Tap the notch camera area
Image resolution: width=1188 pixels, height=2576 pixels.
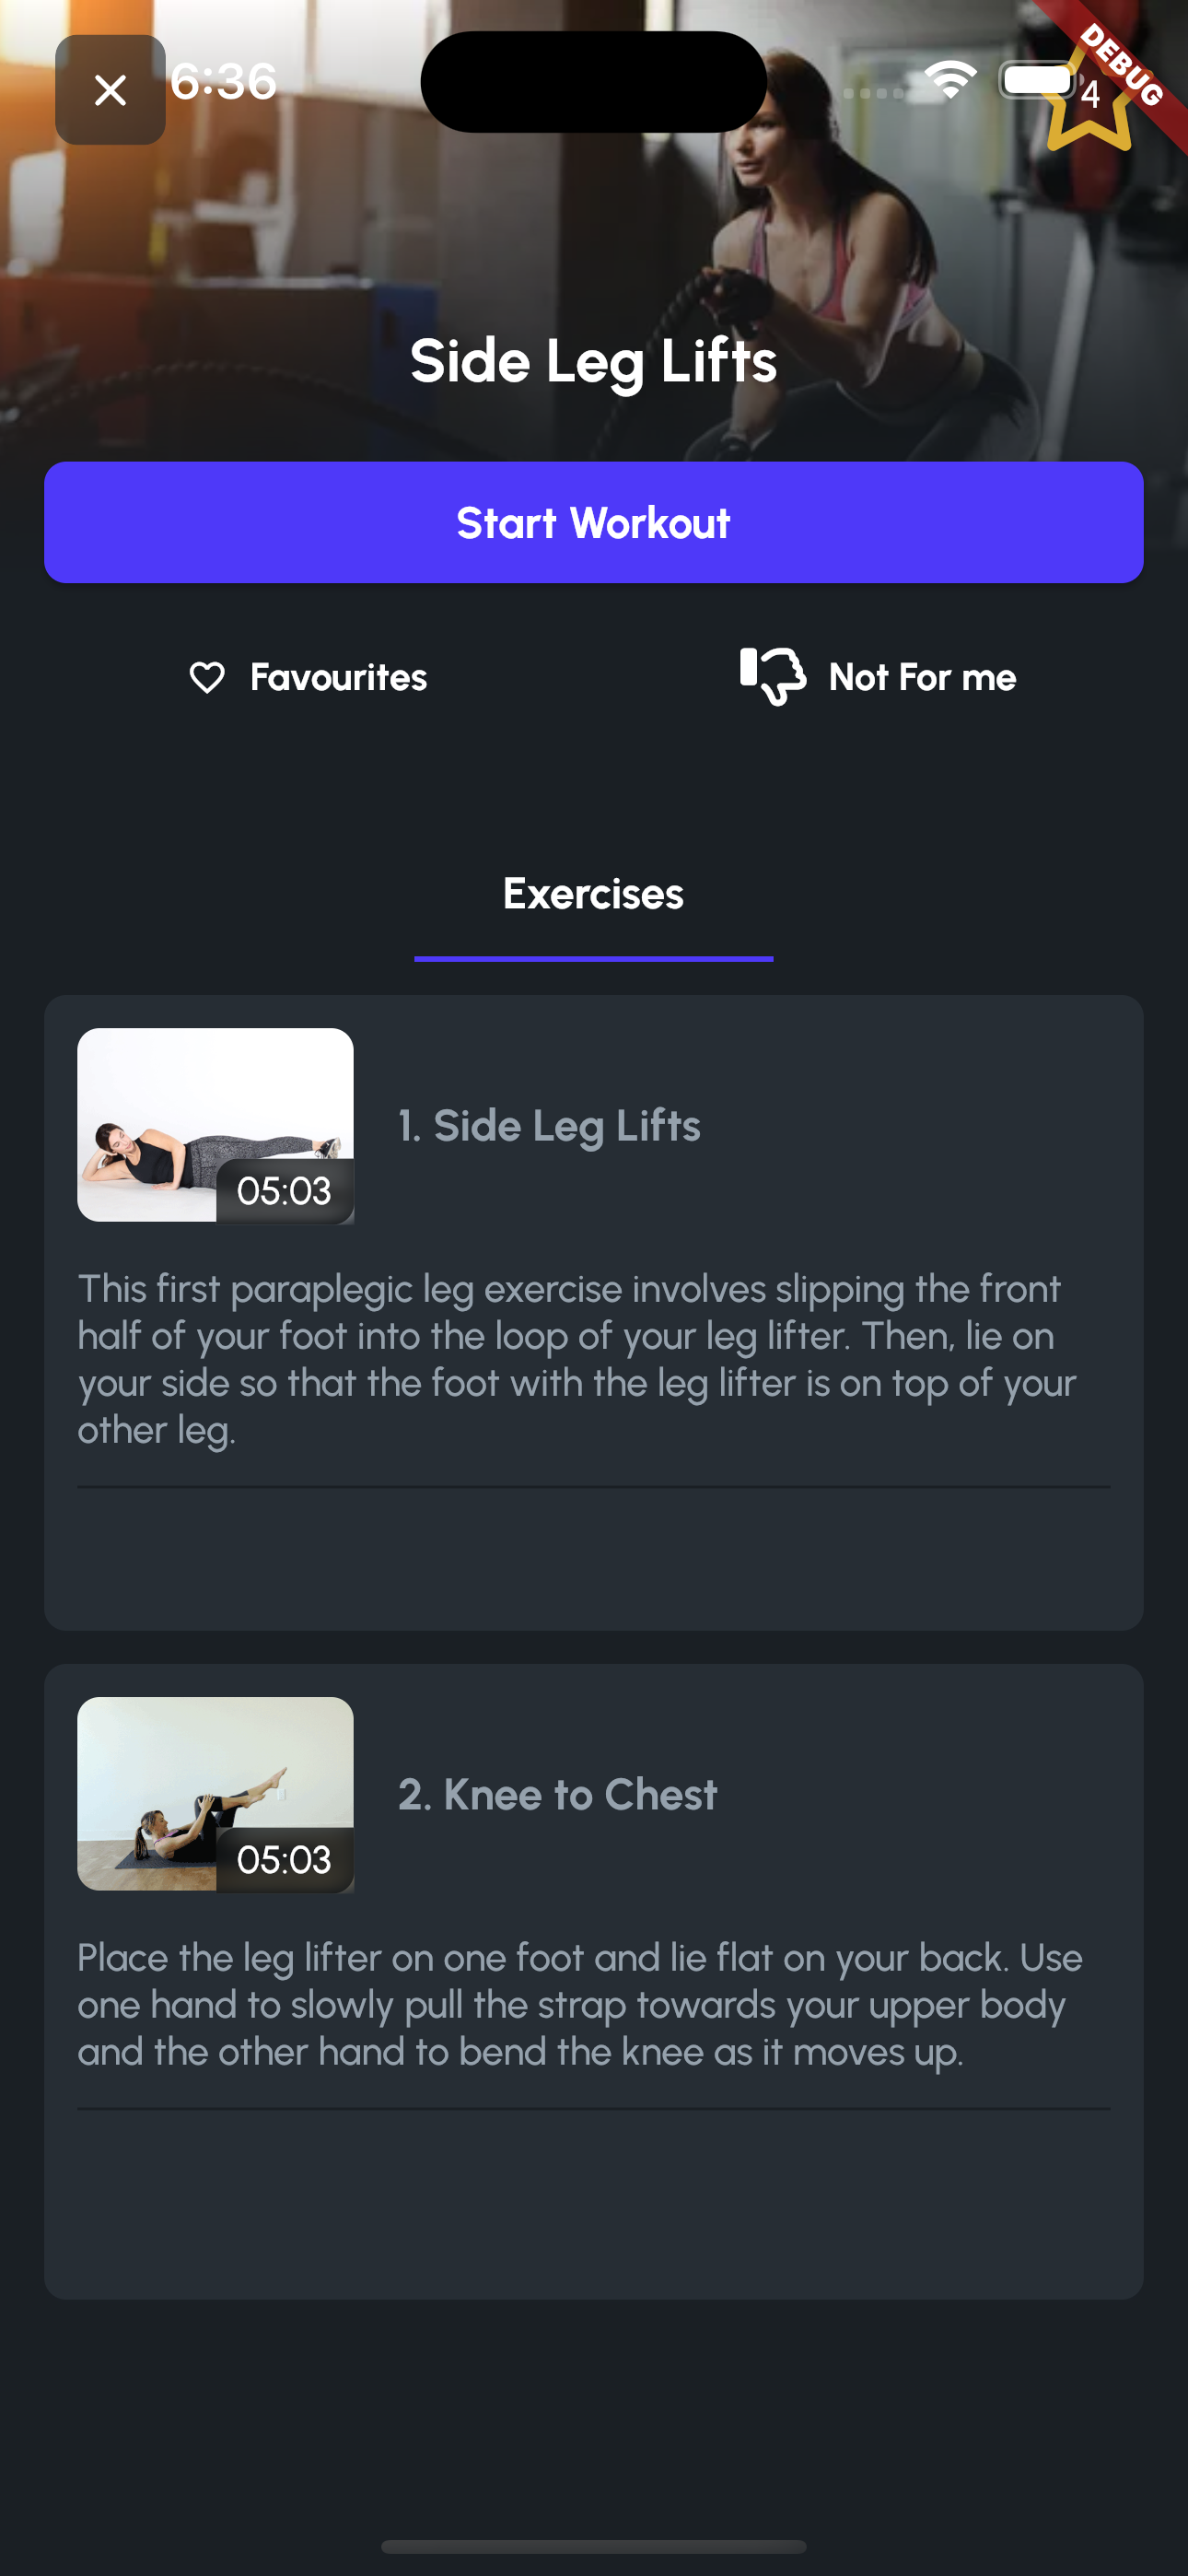pos(594,82)
